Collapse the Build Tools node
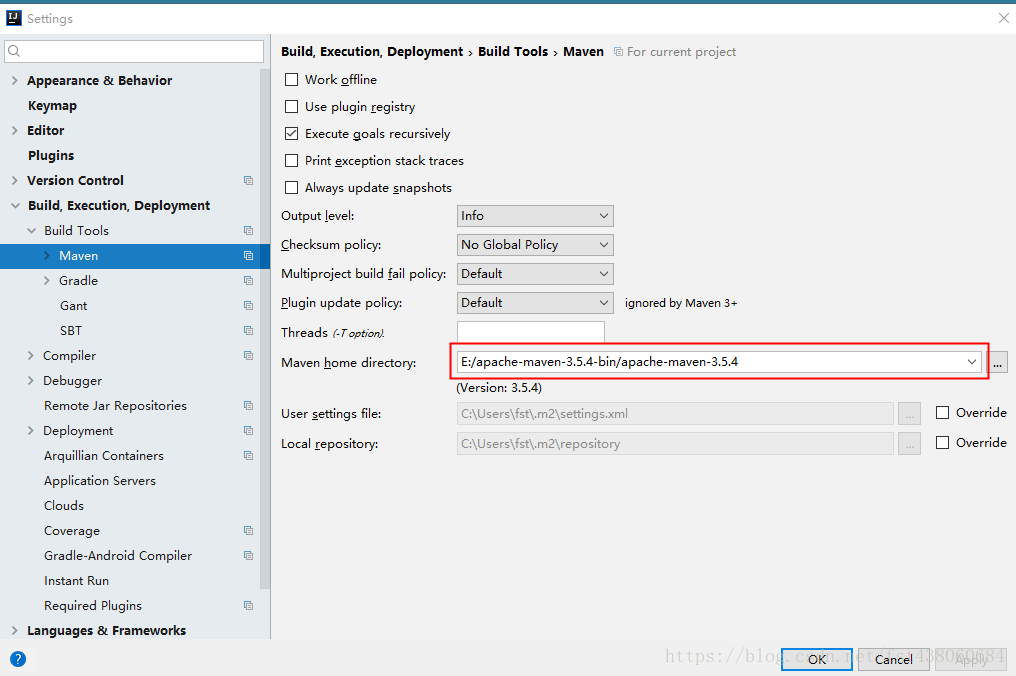 point(31,231)
